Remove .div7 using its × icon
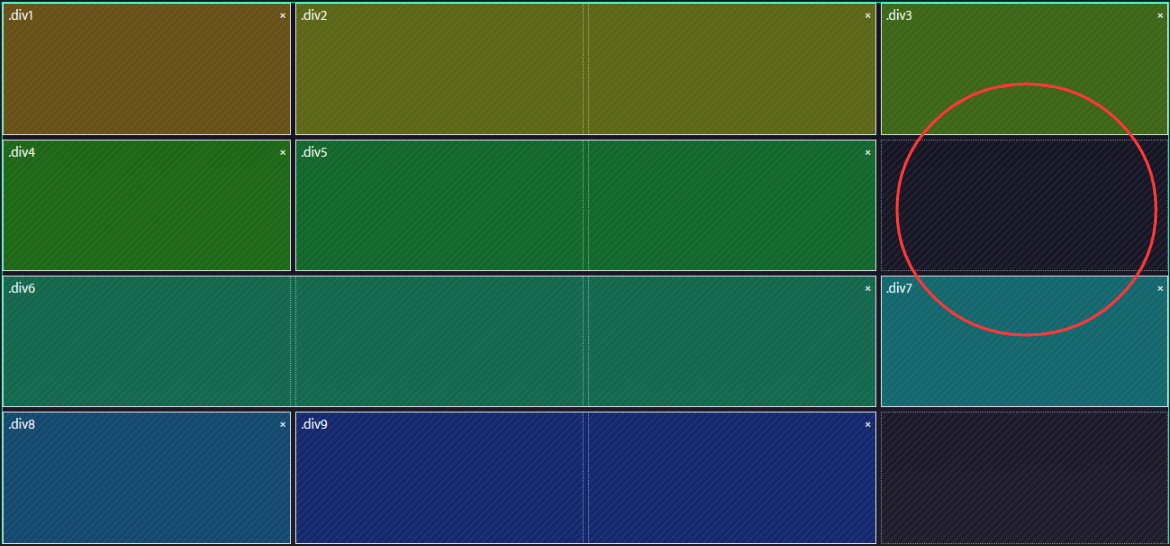1170x546 pixels. click(1160, 288)
